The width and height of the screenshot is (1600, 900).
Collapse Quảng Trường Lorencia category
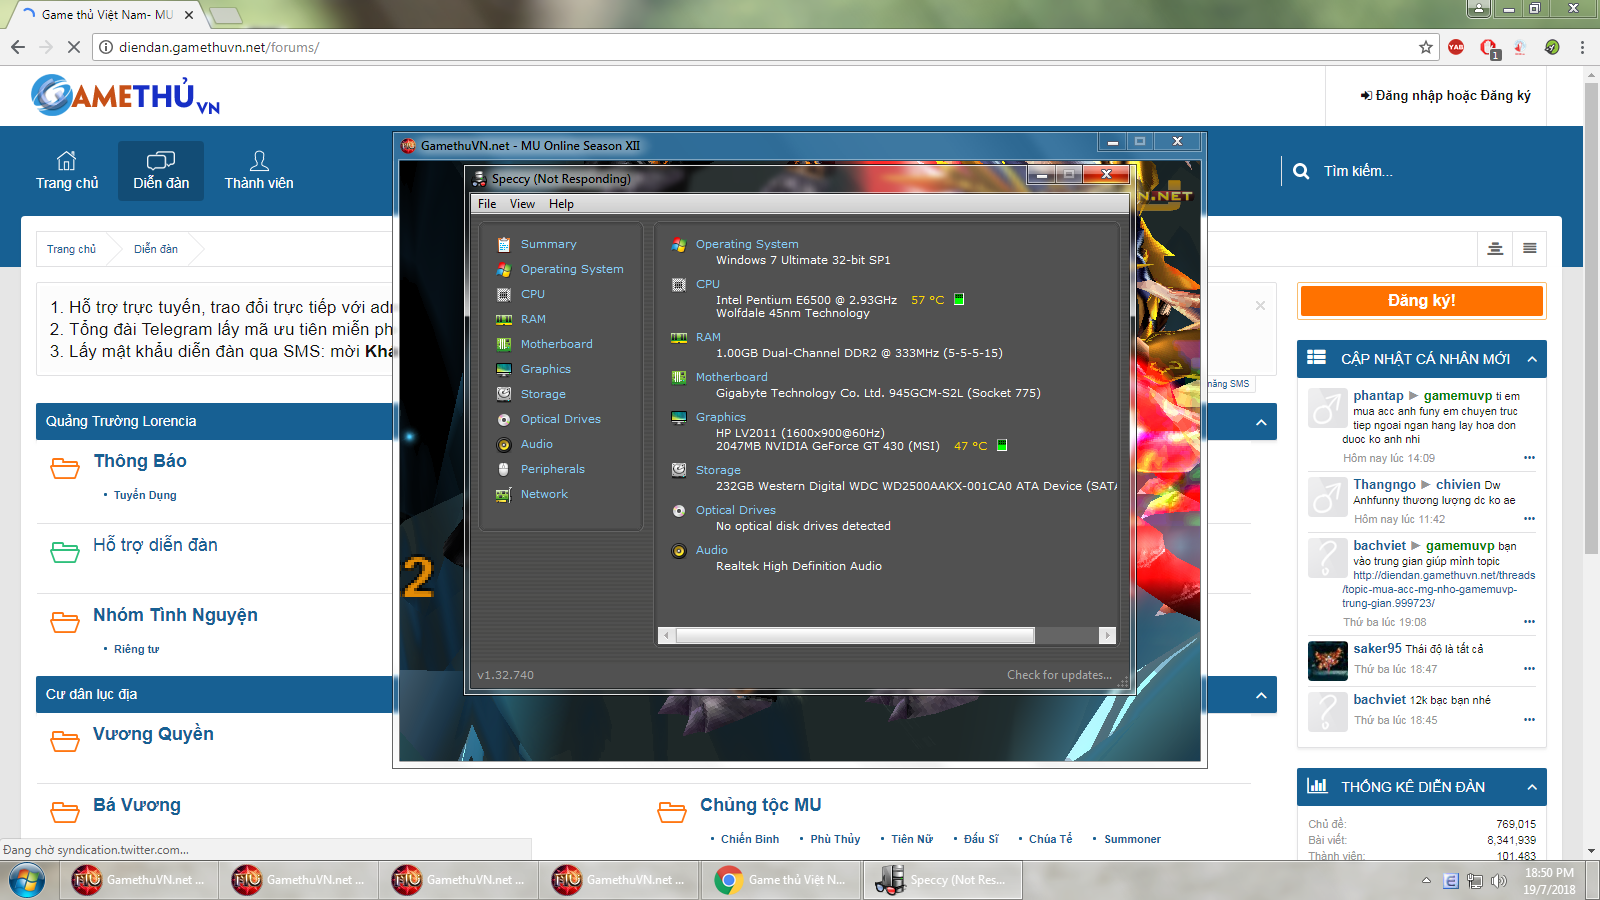1261,422
